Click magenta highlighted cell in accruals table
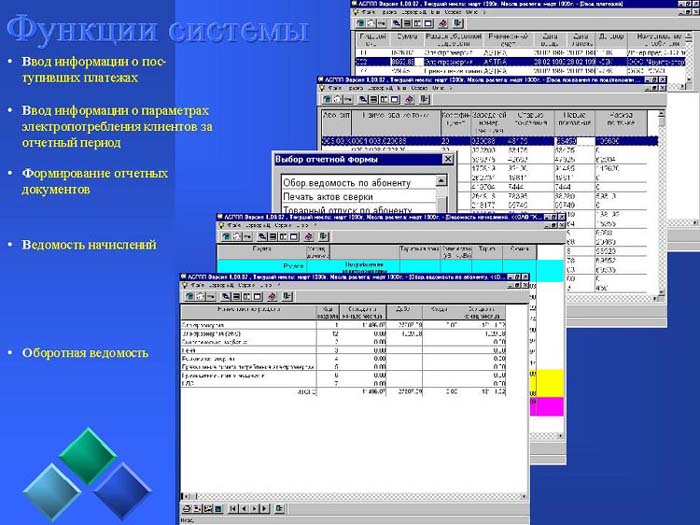Image resolution: width=700 pixels, height=525 pixels. pos(550,406)
